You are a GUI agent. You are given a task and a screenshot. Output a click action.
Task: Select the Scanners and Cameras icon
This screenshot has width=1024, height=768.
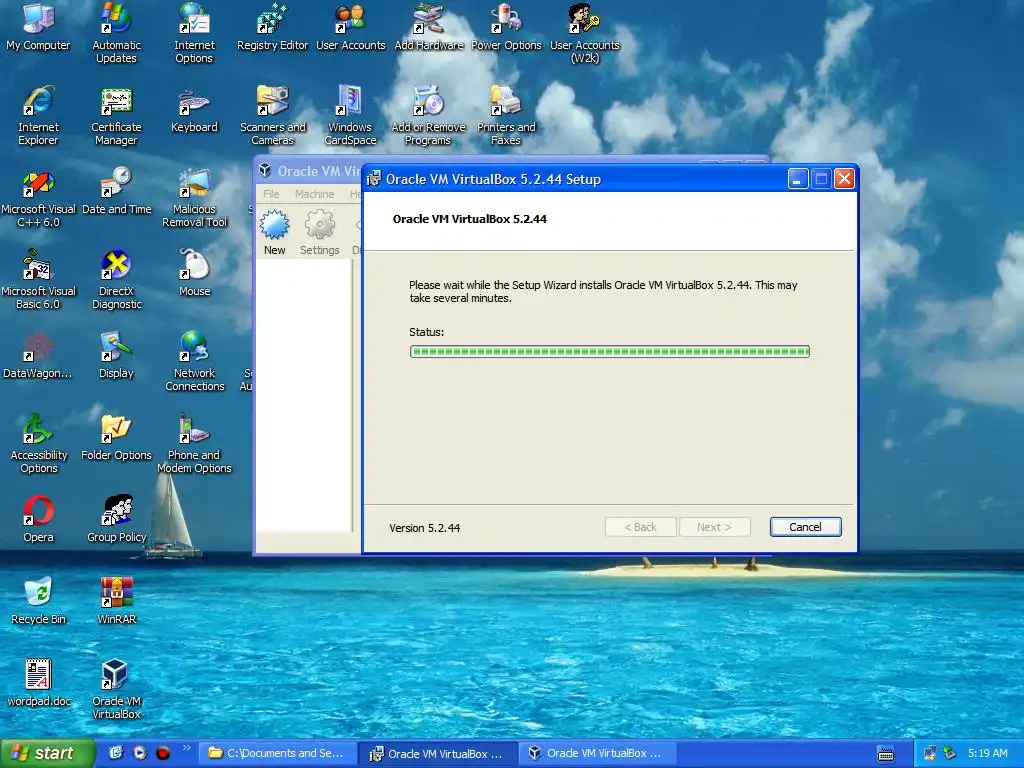[x=272, y=115]
